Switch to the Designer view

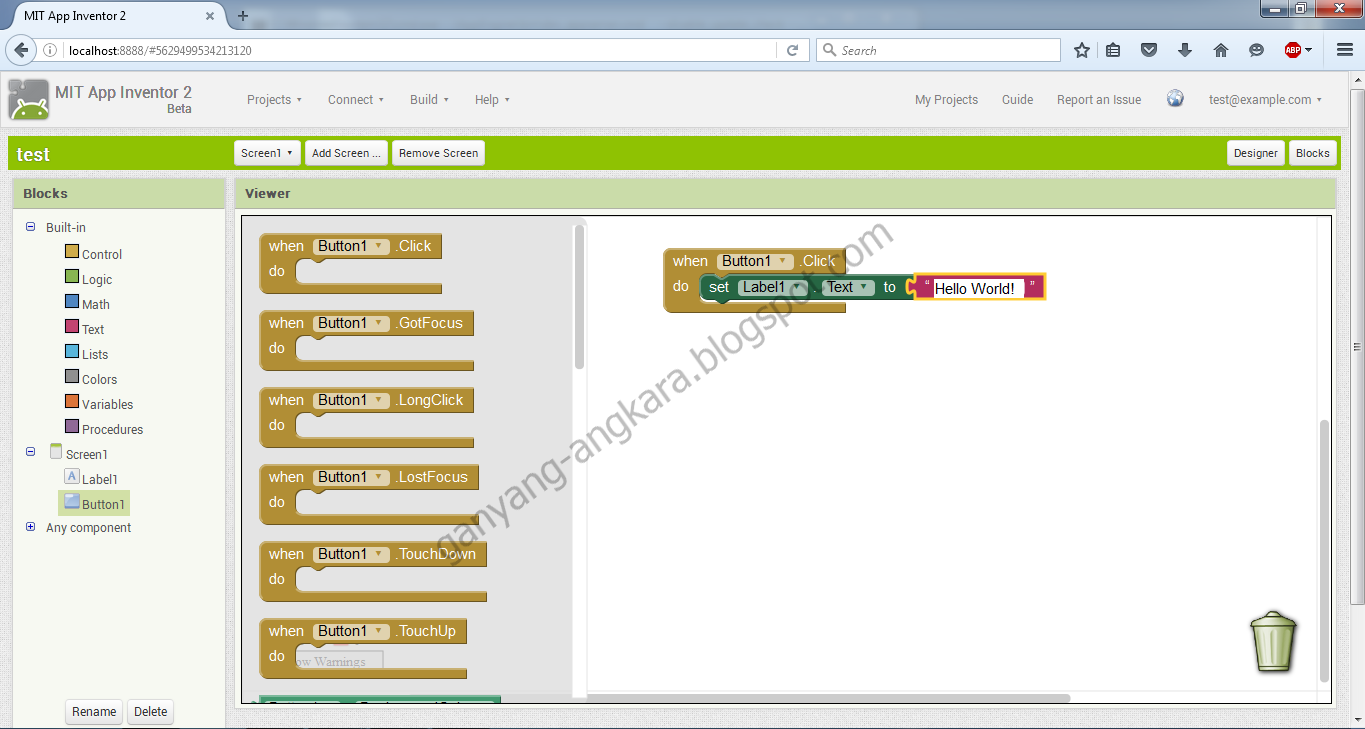[1255, 152]
